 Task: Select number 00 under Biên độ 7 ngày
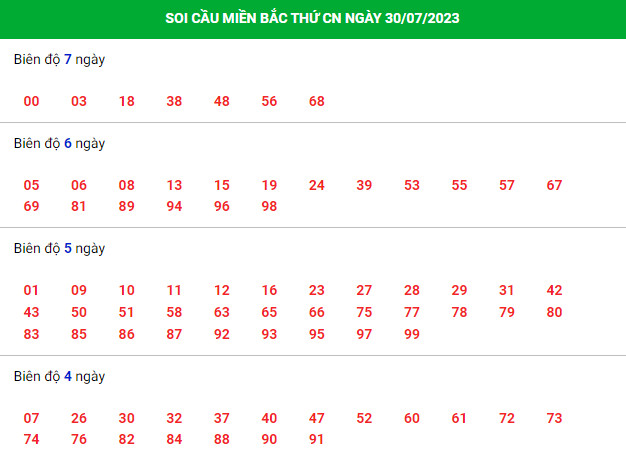(x=32, y=101)
